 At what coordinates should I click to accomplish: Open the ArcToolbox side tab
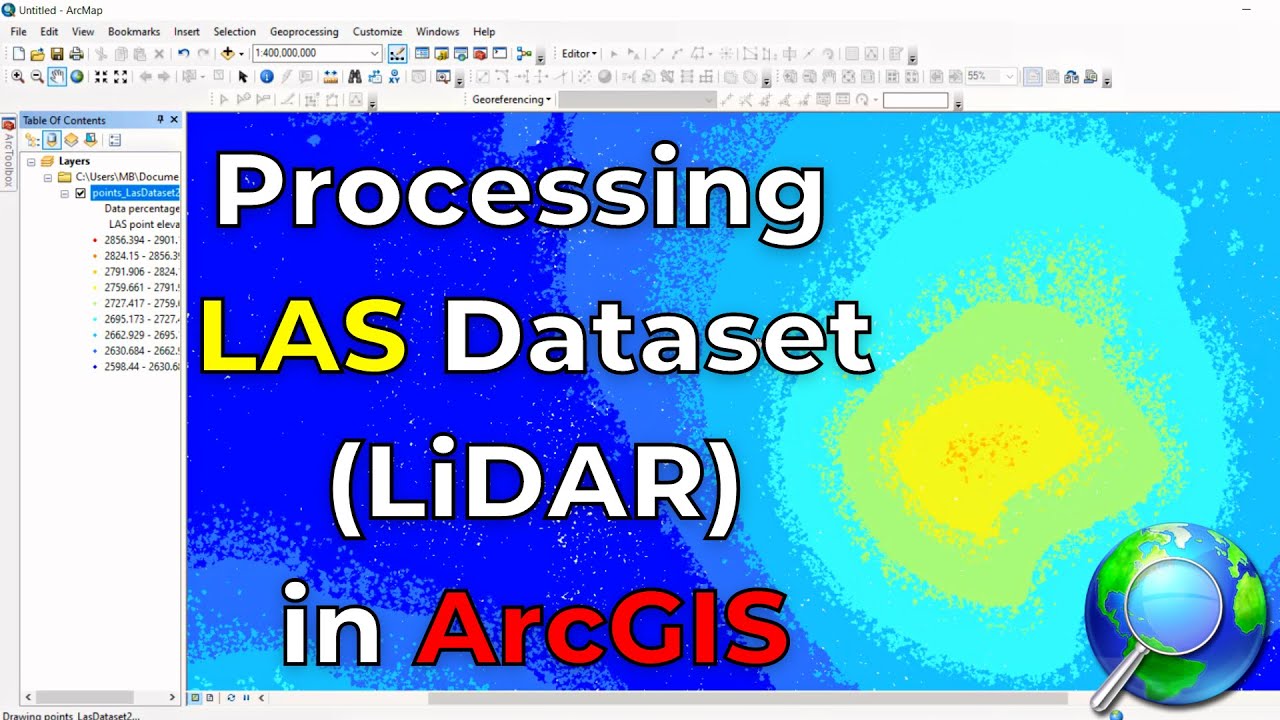(8, 154)
